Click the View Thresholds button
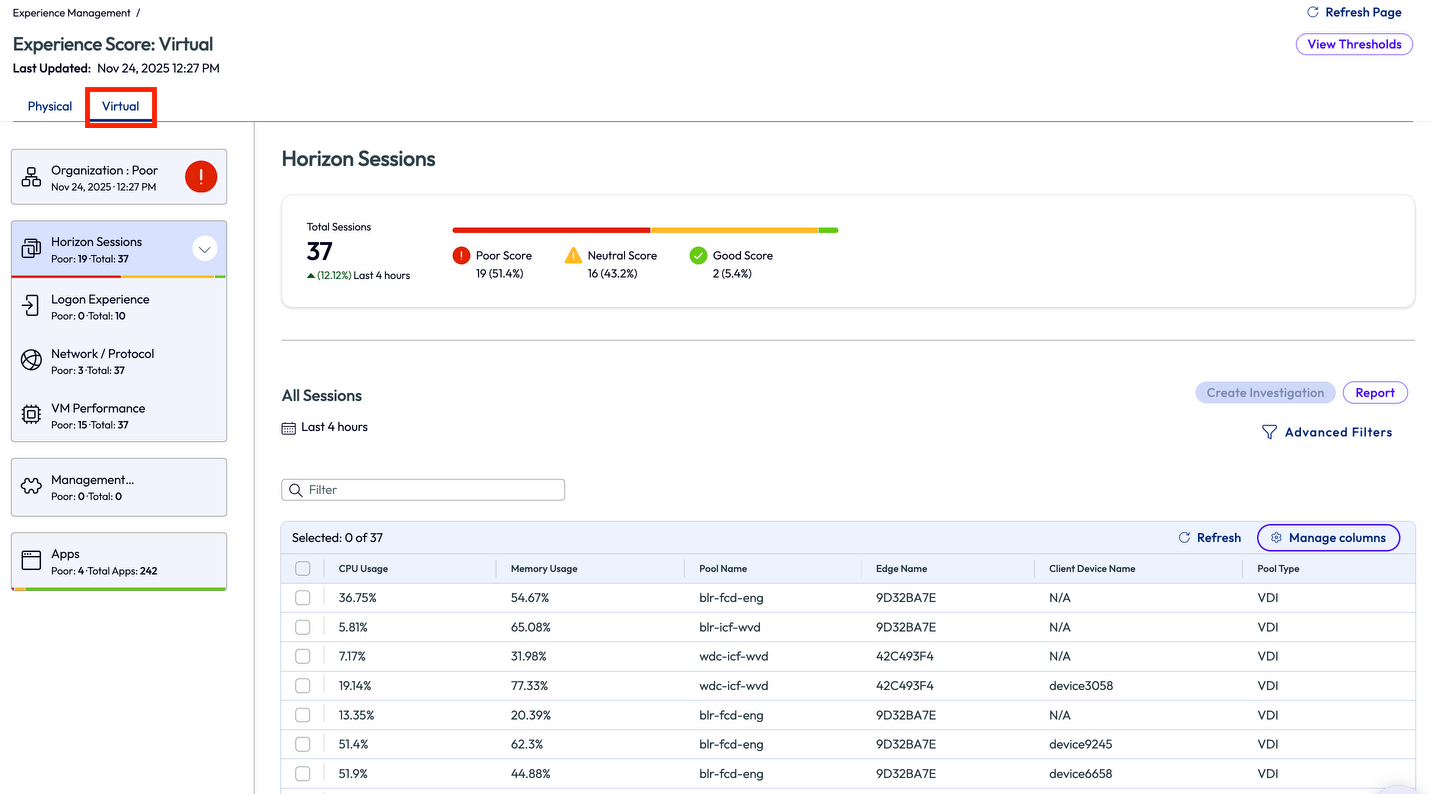The image size is (1431, 794). [1354, 44]
